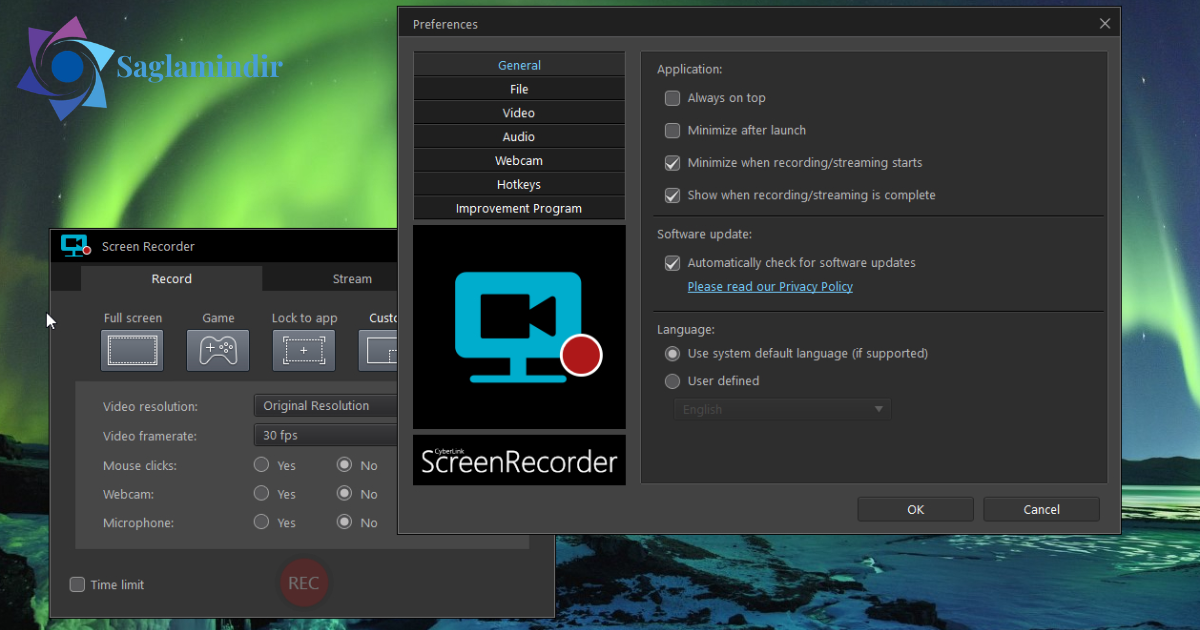Screen dimensions: 1200x630
Task: Click the Webcam: label in Screen Recorder
Action: pos(128,494)
